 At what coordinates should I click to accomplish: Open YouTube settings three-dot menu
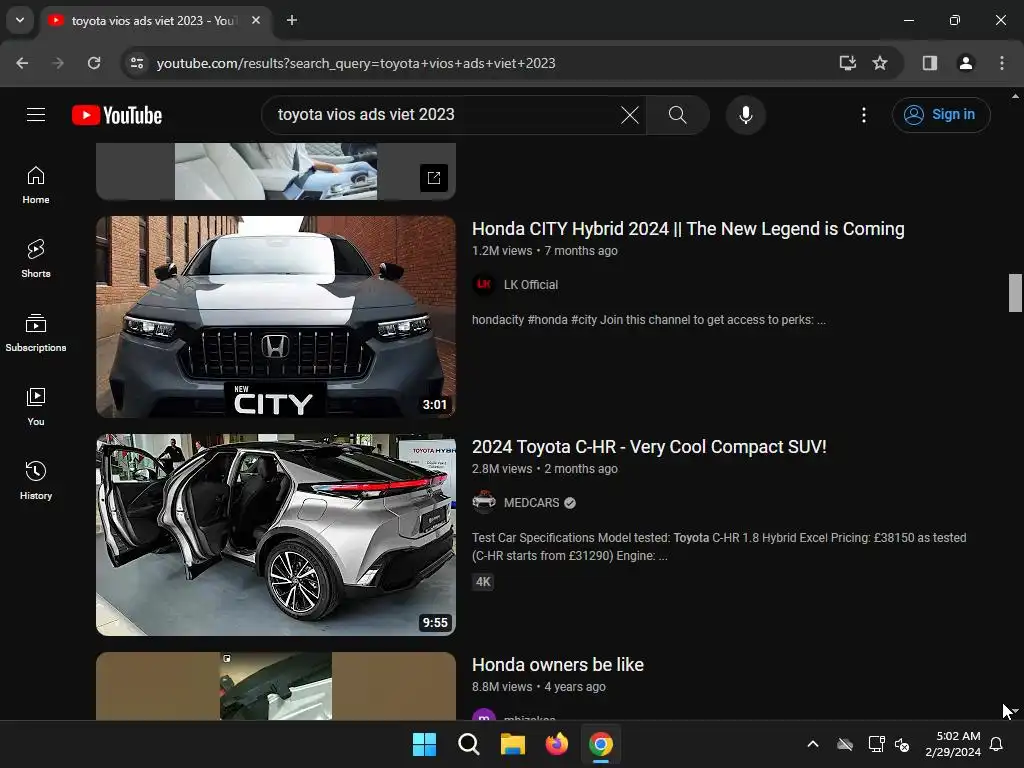tap(863, 115)
